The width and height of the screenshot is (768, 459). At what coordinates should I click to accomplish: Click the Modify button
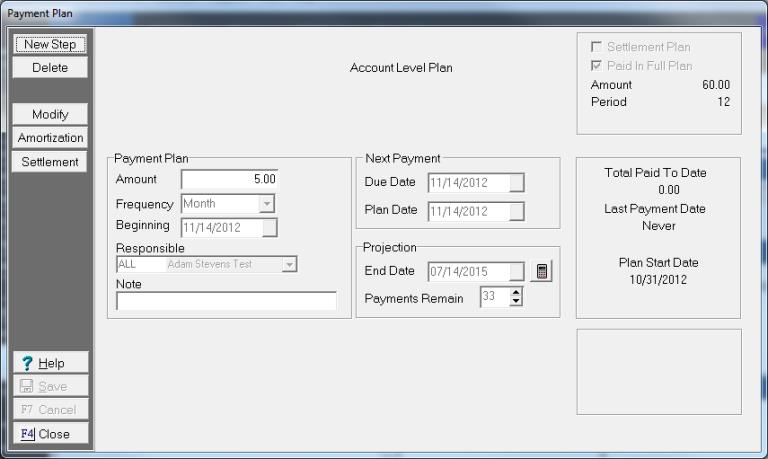pos(50,115)
